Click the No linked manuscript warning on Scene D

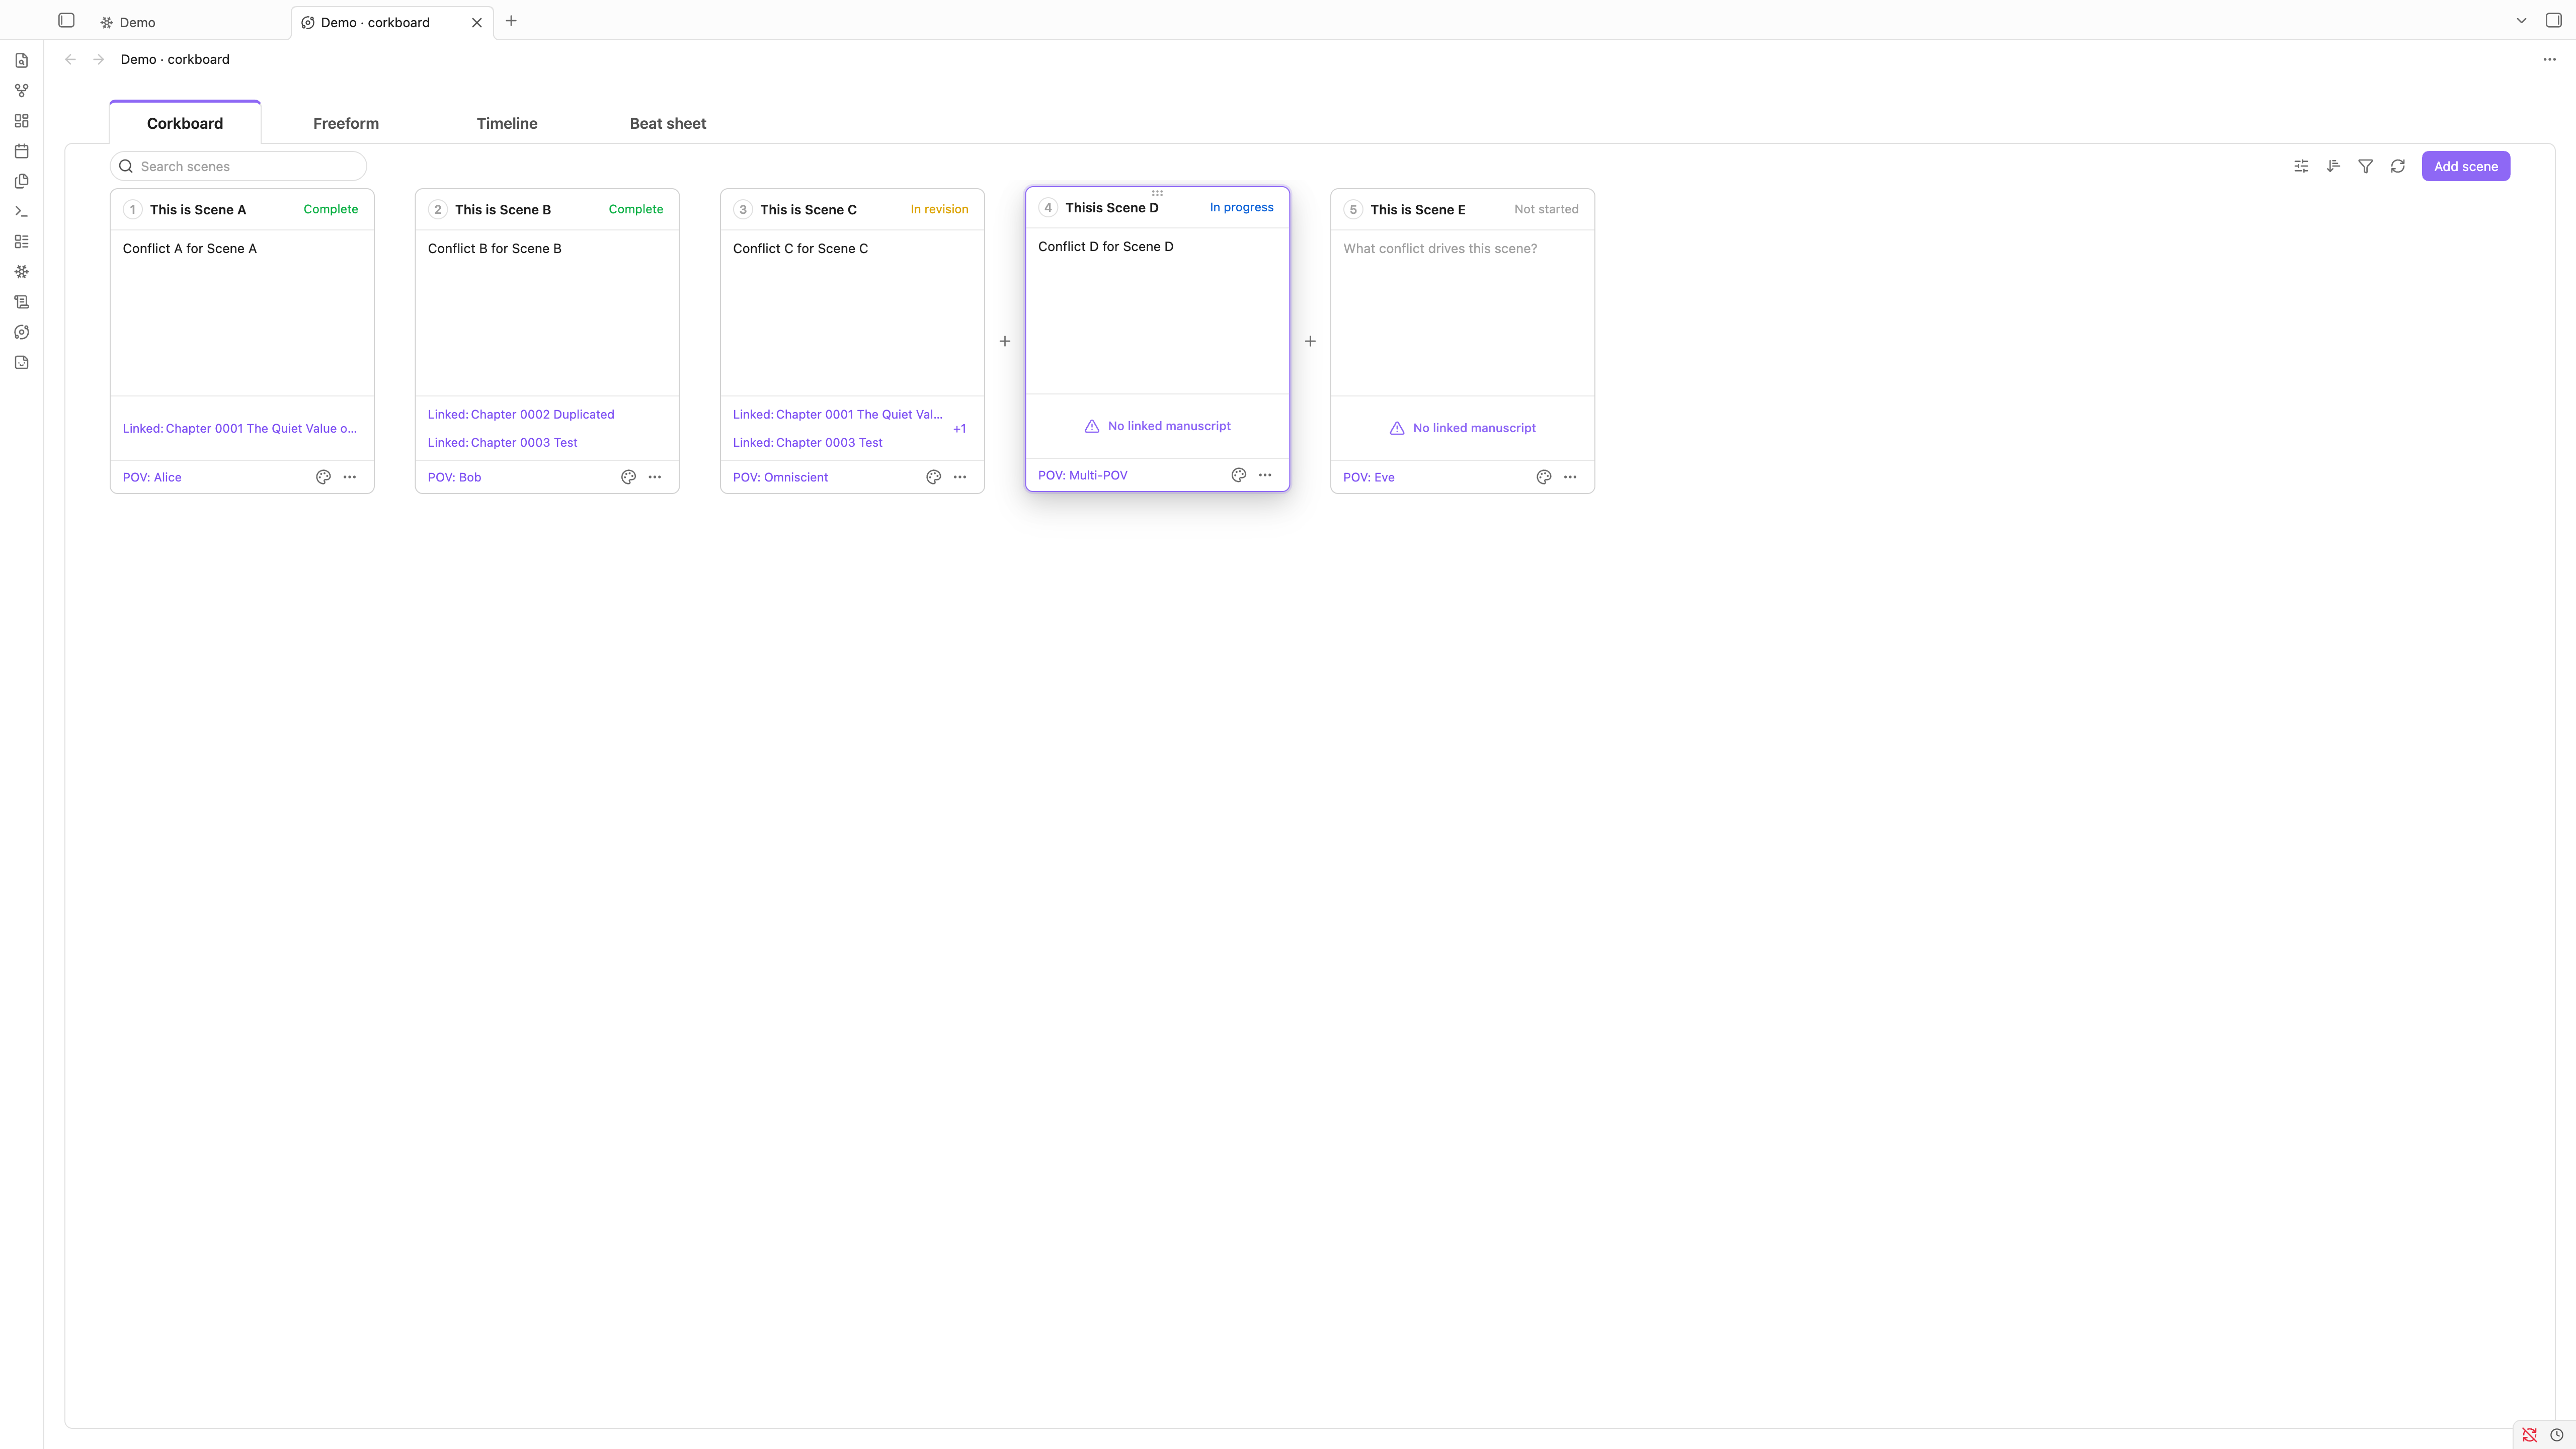pos(1157,426)
